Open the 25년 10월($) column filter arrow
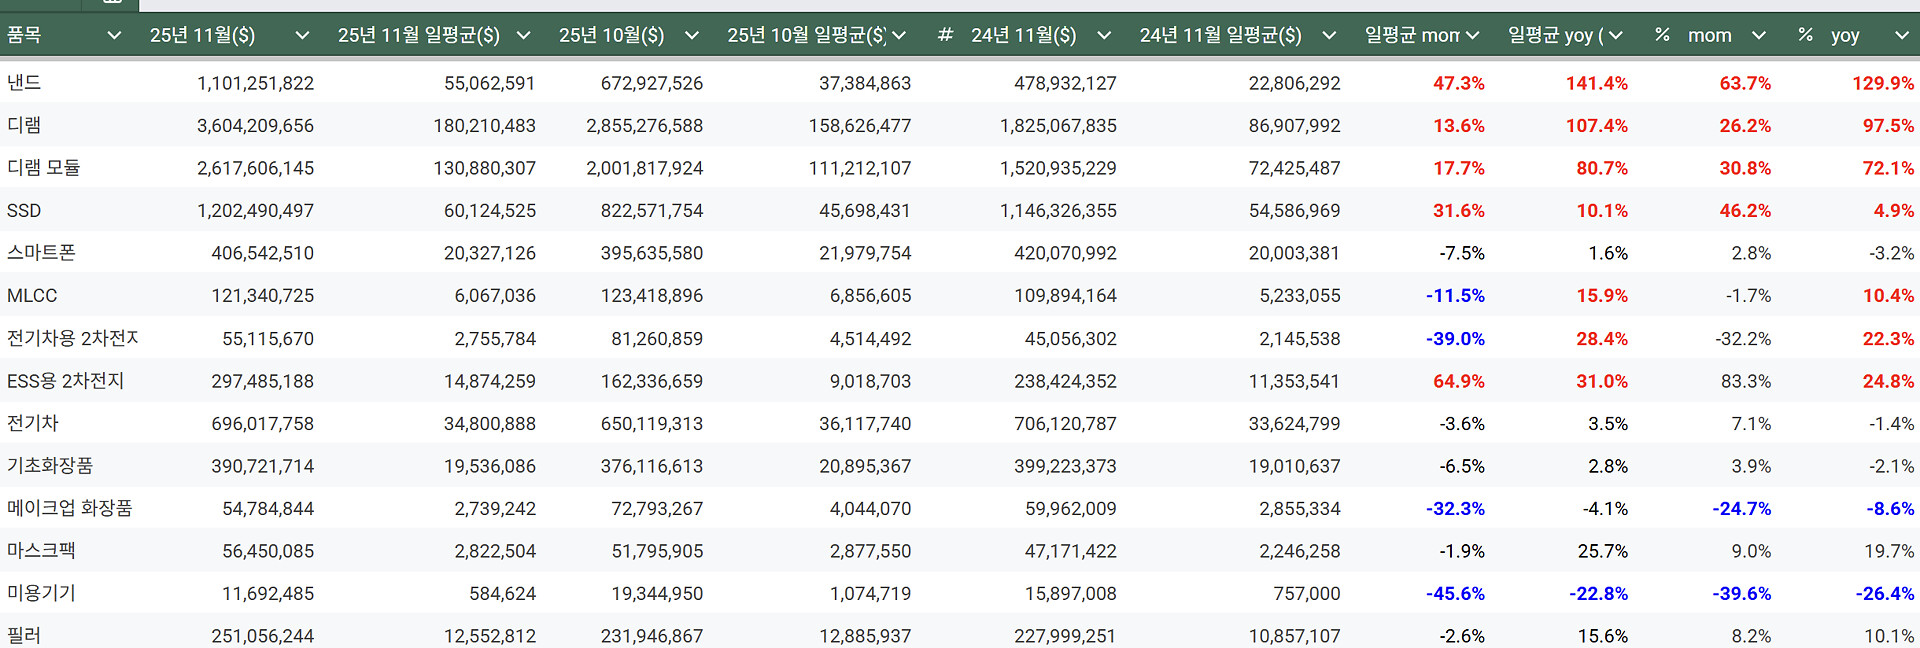 coord(691,35)
